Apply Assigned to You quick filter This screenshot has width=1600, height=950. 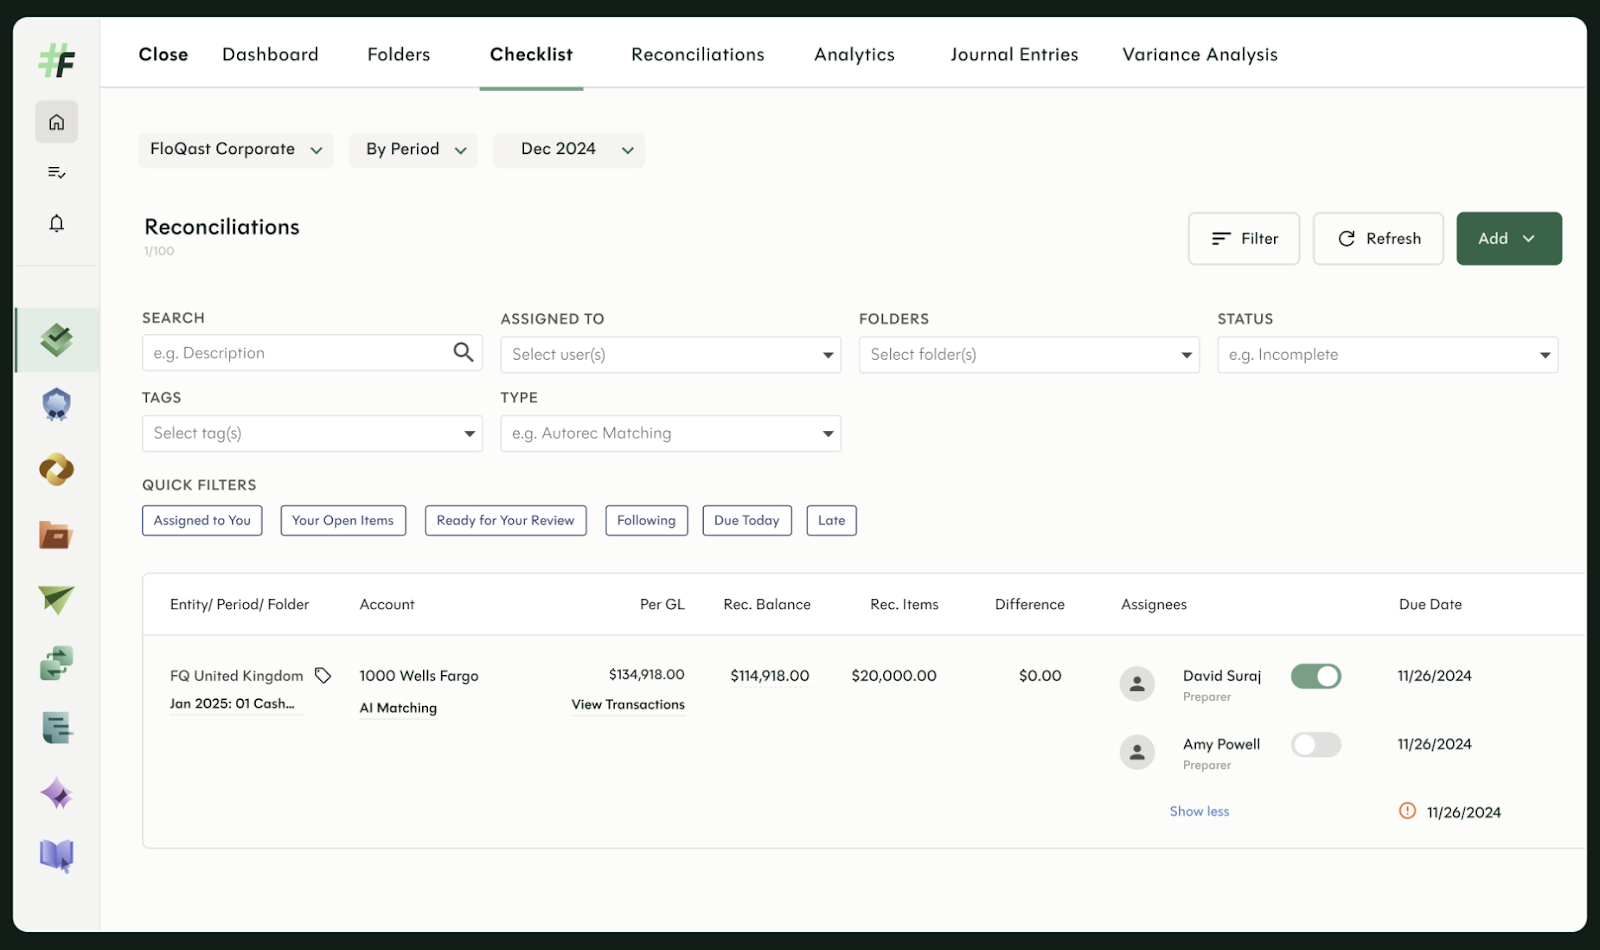pyautogui.click(x=202, y=520)
